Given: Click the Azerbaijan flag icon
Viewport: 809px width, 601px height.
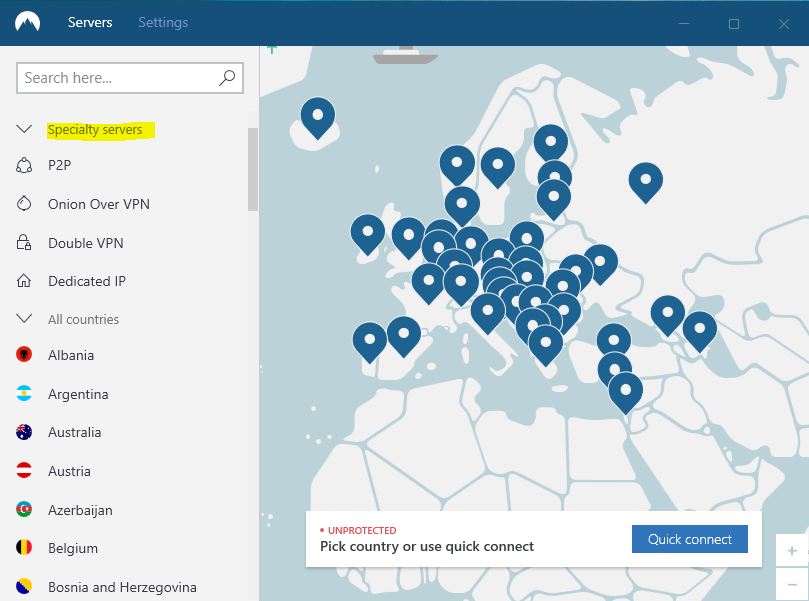Looking at the screenshot, I should pos(24,509).
